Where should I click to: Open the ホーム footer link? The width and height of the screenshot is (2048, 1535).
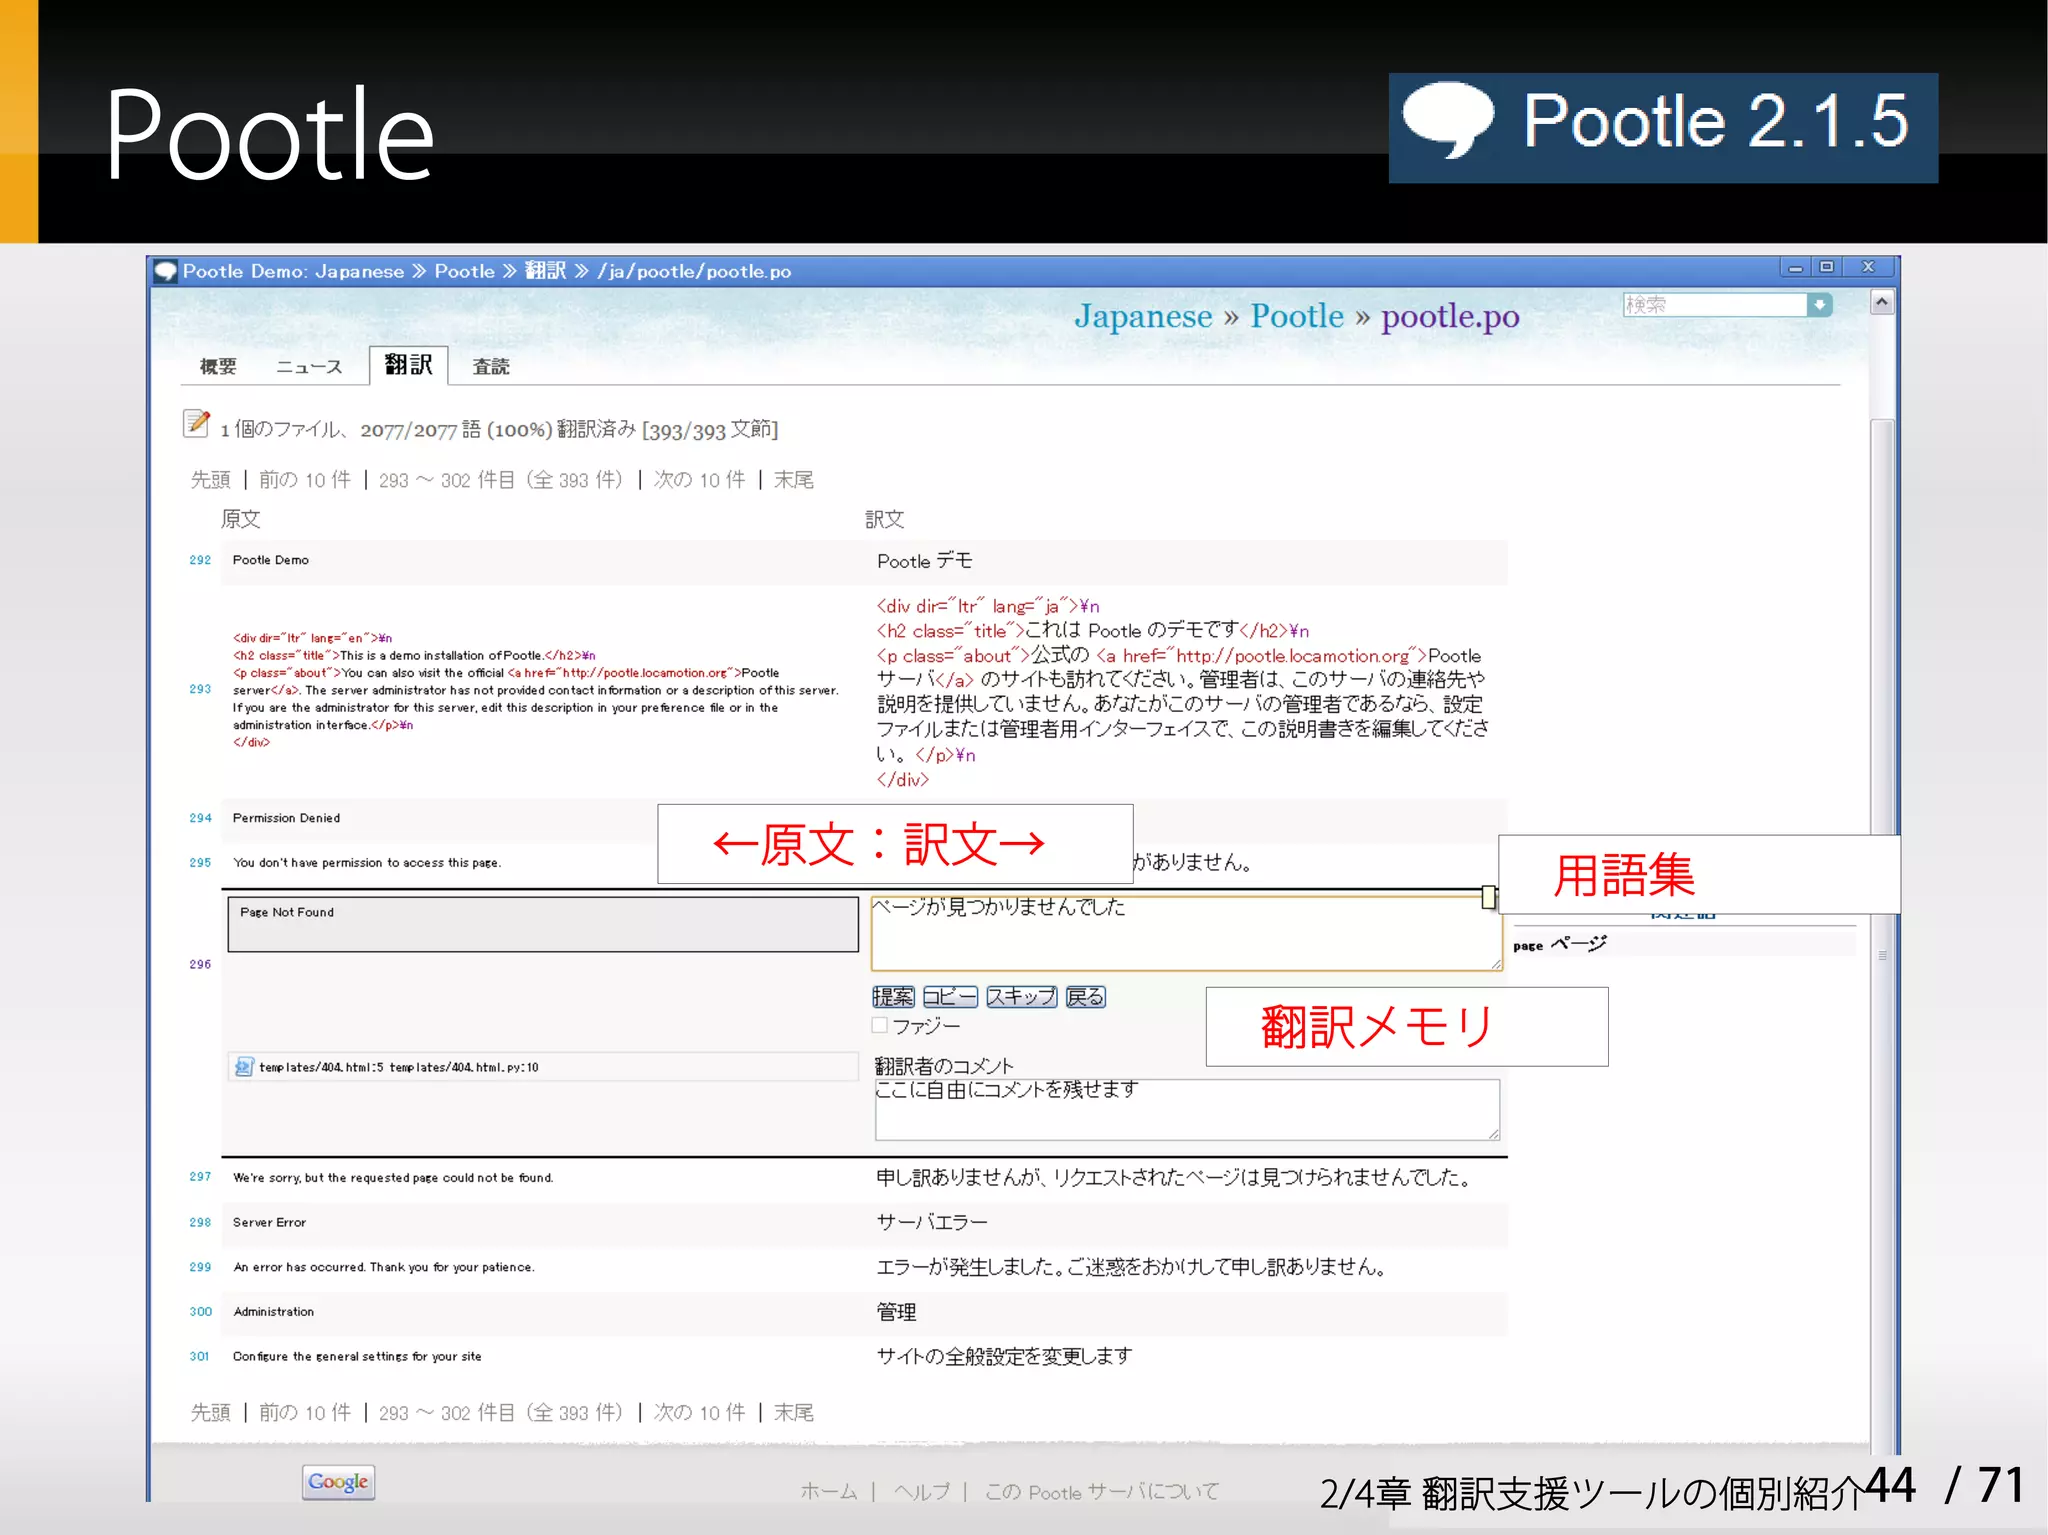(828, 1491)
